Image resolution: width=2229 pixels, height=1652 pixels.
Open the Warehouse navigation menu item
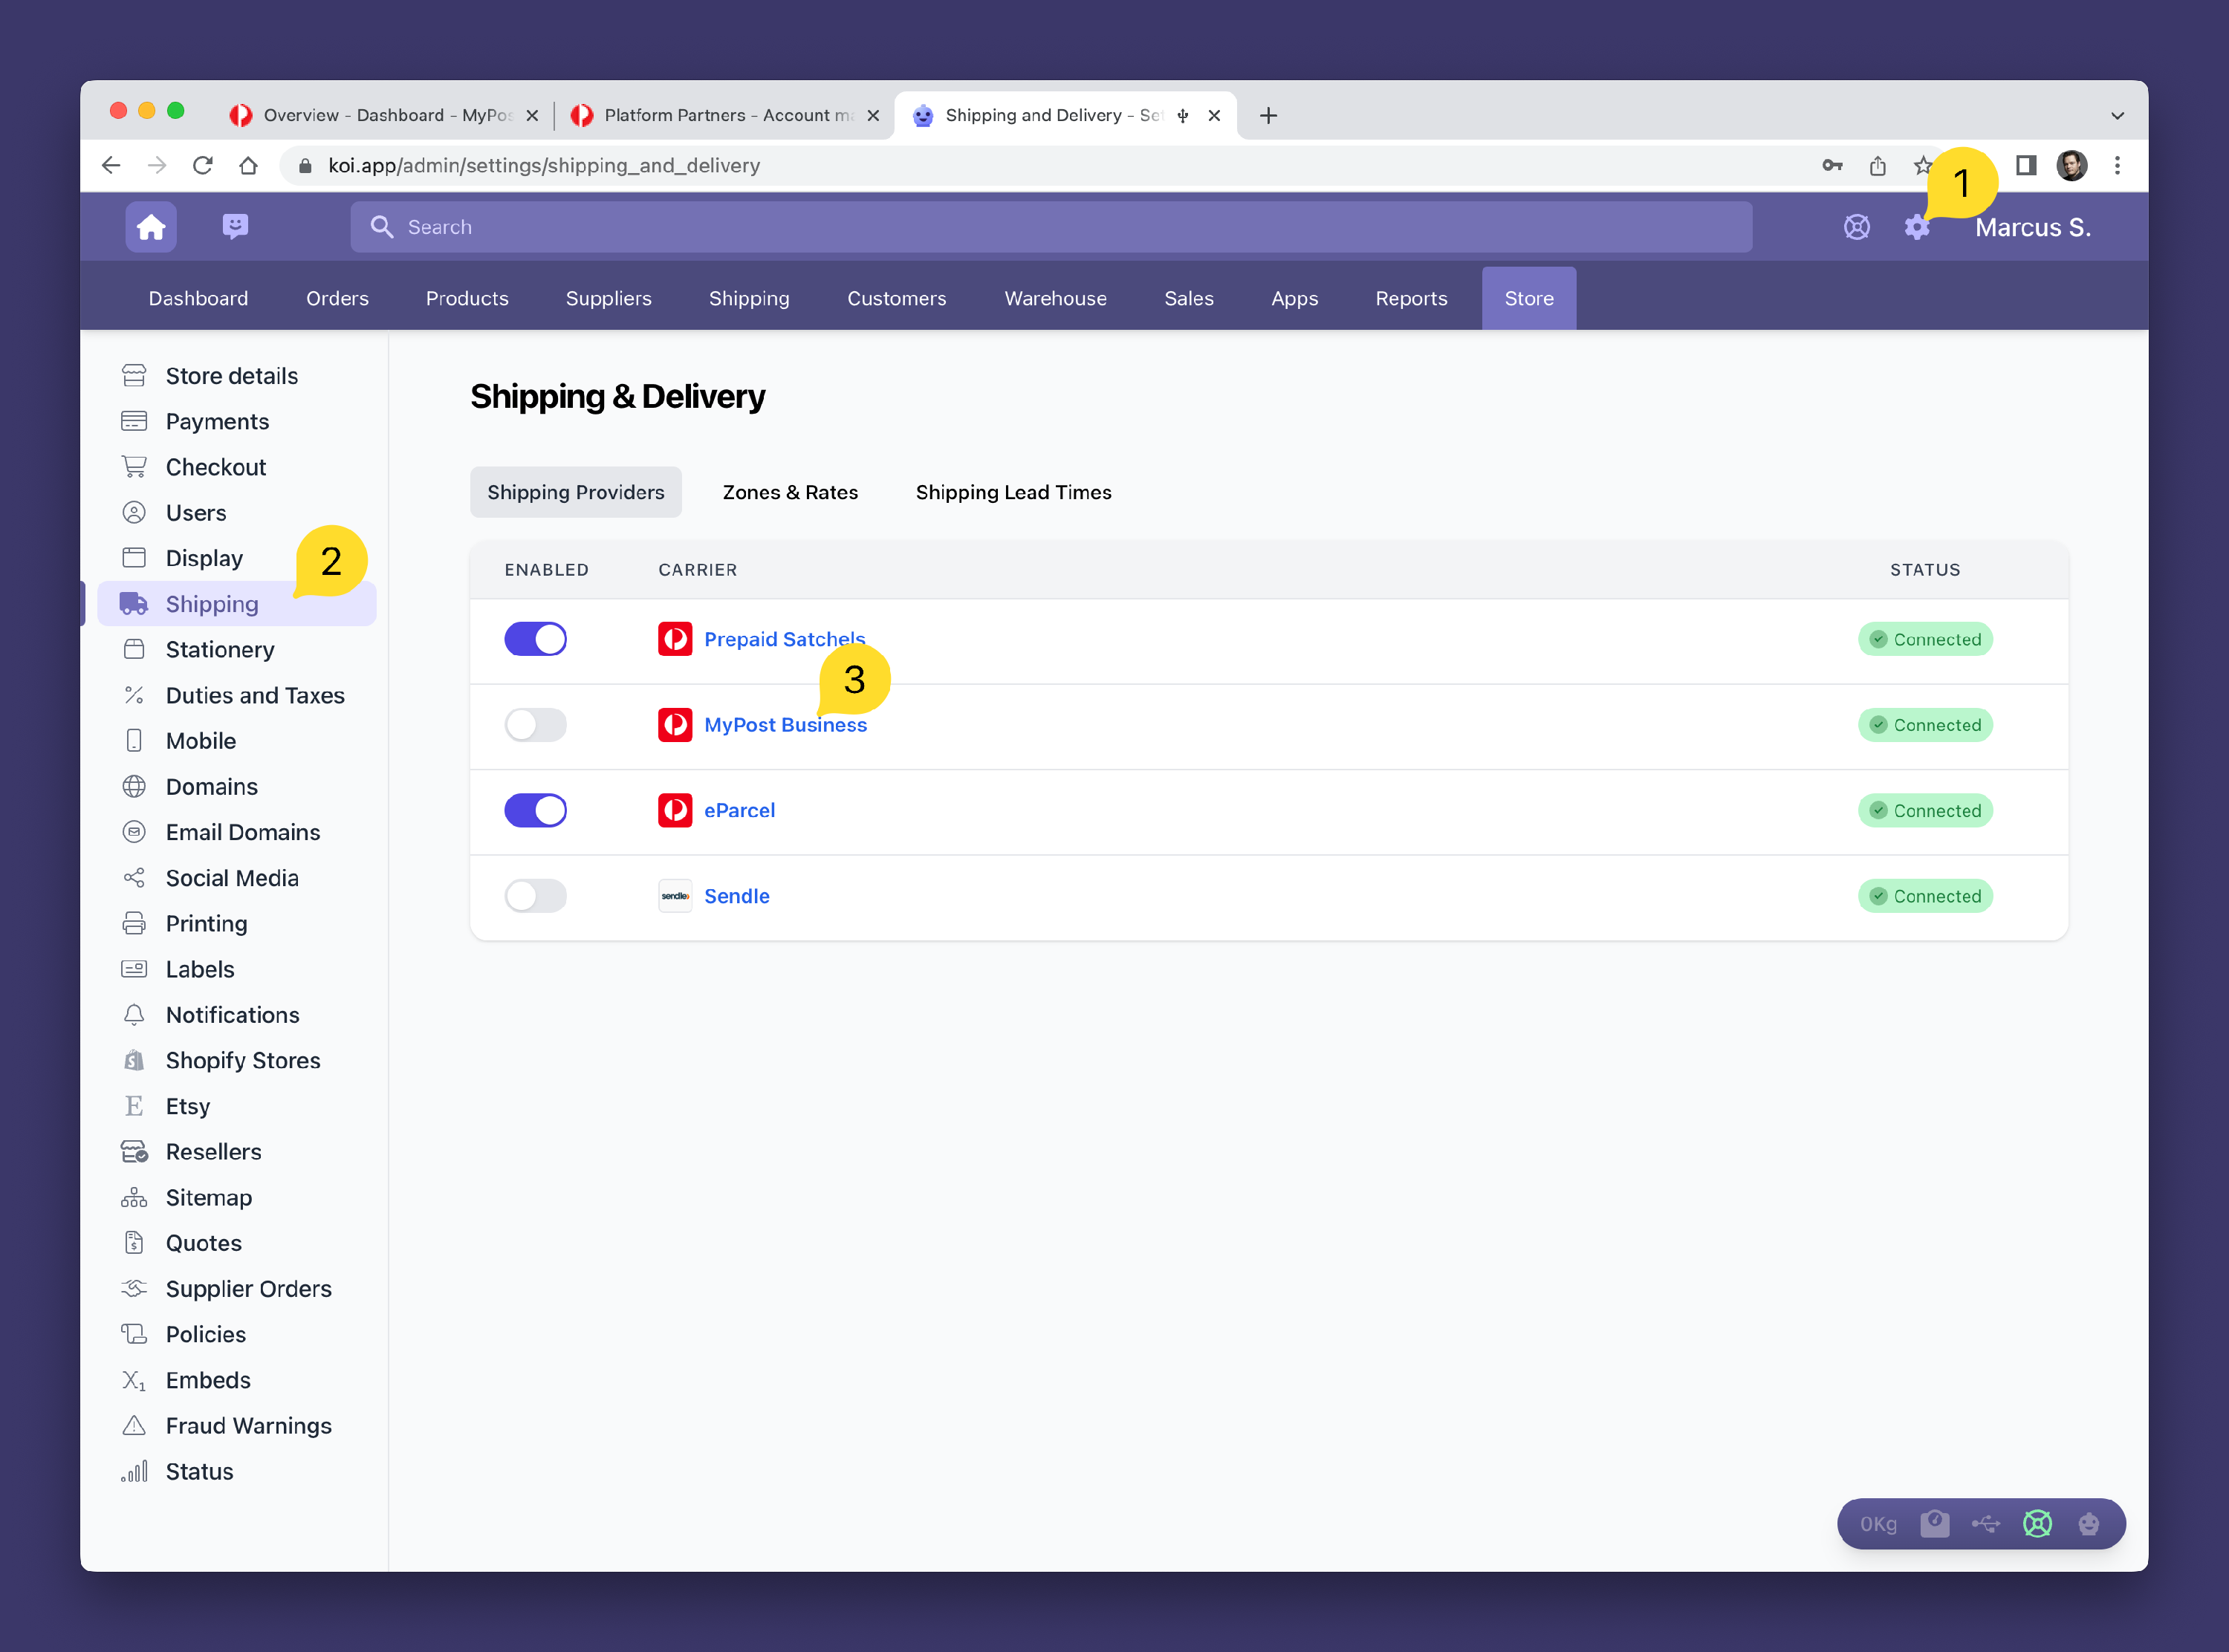pos(1055,298)
